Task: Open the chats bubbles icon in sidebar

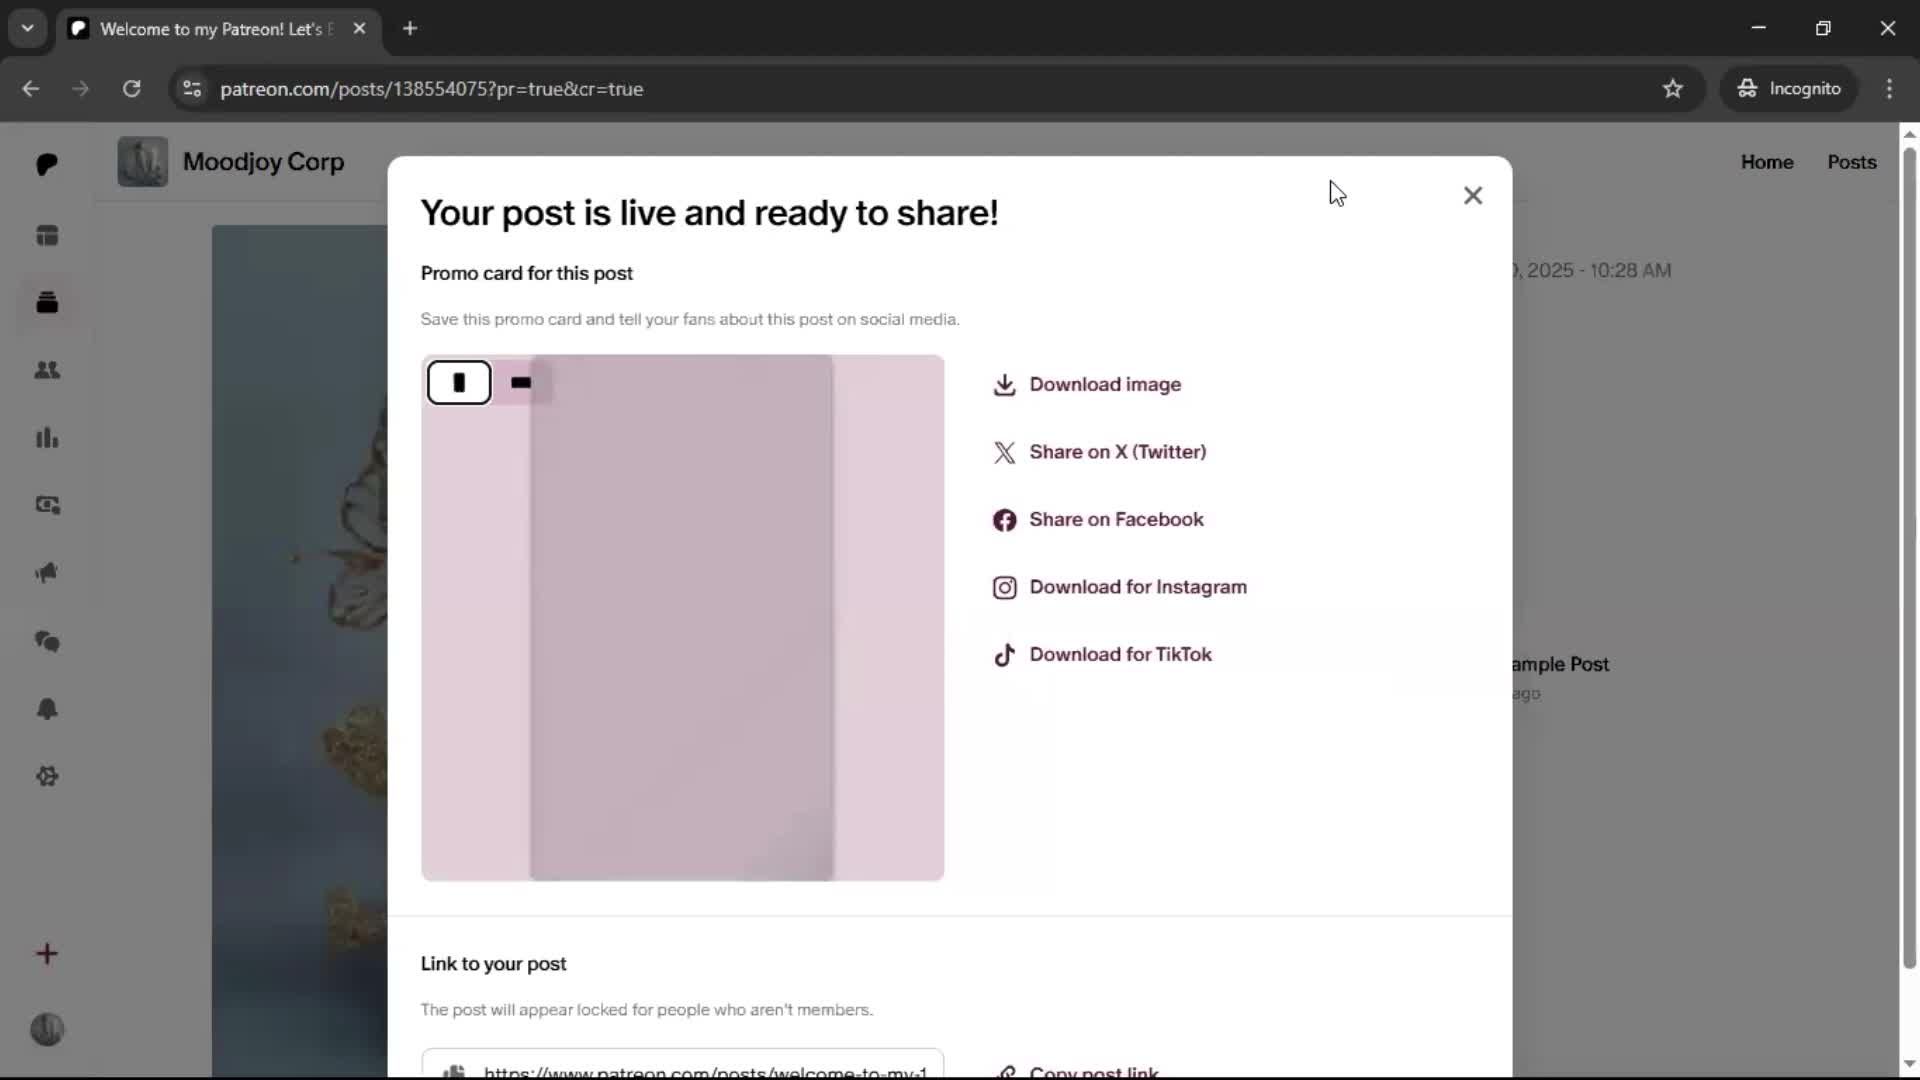Action: click(x=47, y=641)
